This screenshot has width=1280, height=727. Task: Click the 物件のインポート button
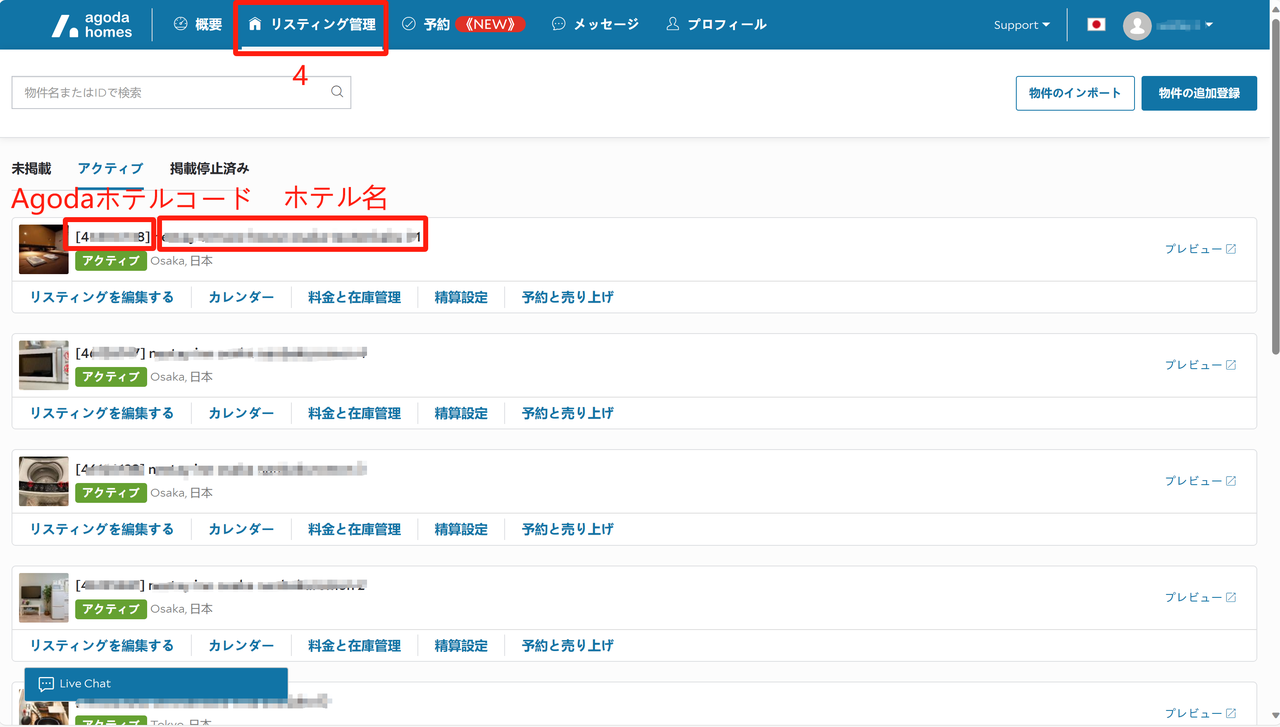pyautogui.click(x=1075, y=93)
